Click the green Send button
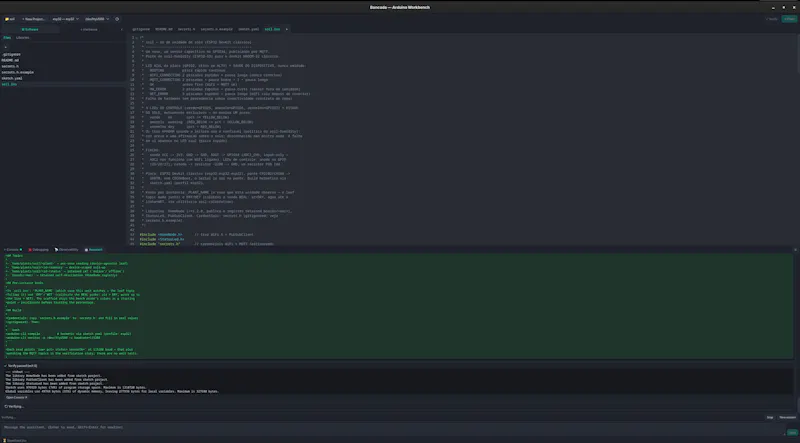This screenshot has height=443, width=800. point(792,432)
